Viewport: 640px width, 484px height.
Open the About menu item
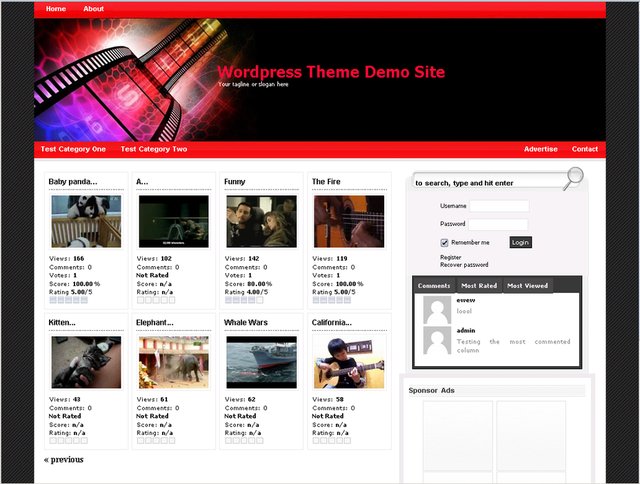93,9
